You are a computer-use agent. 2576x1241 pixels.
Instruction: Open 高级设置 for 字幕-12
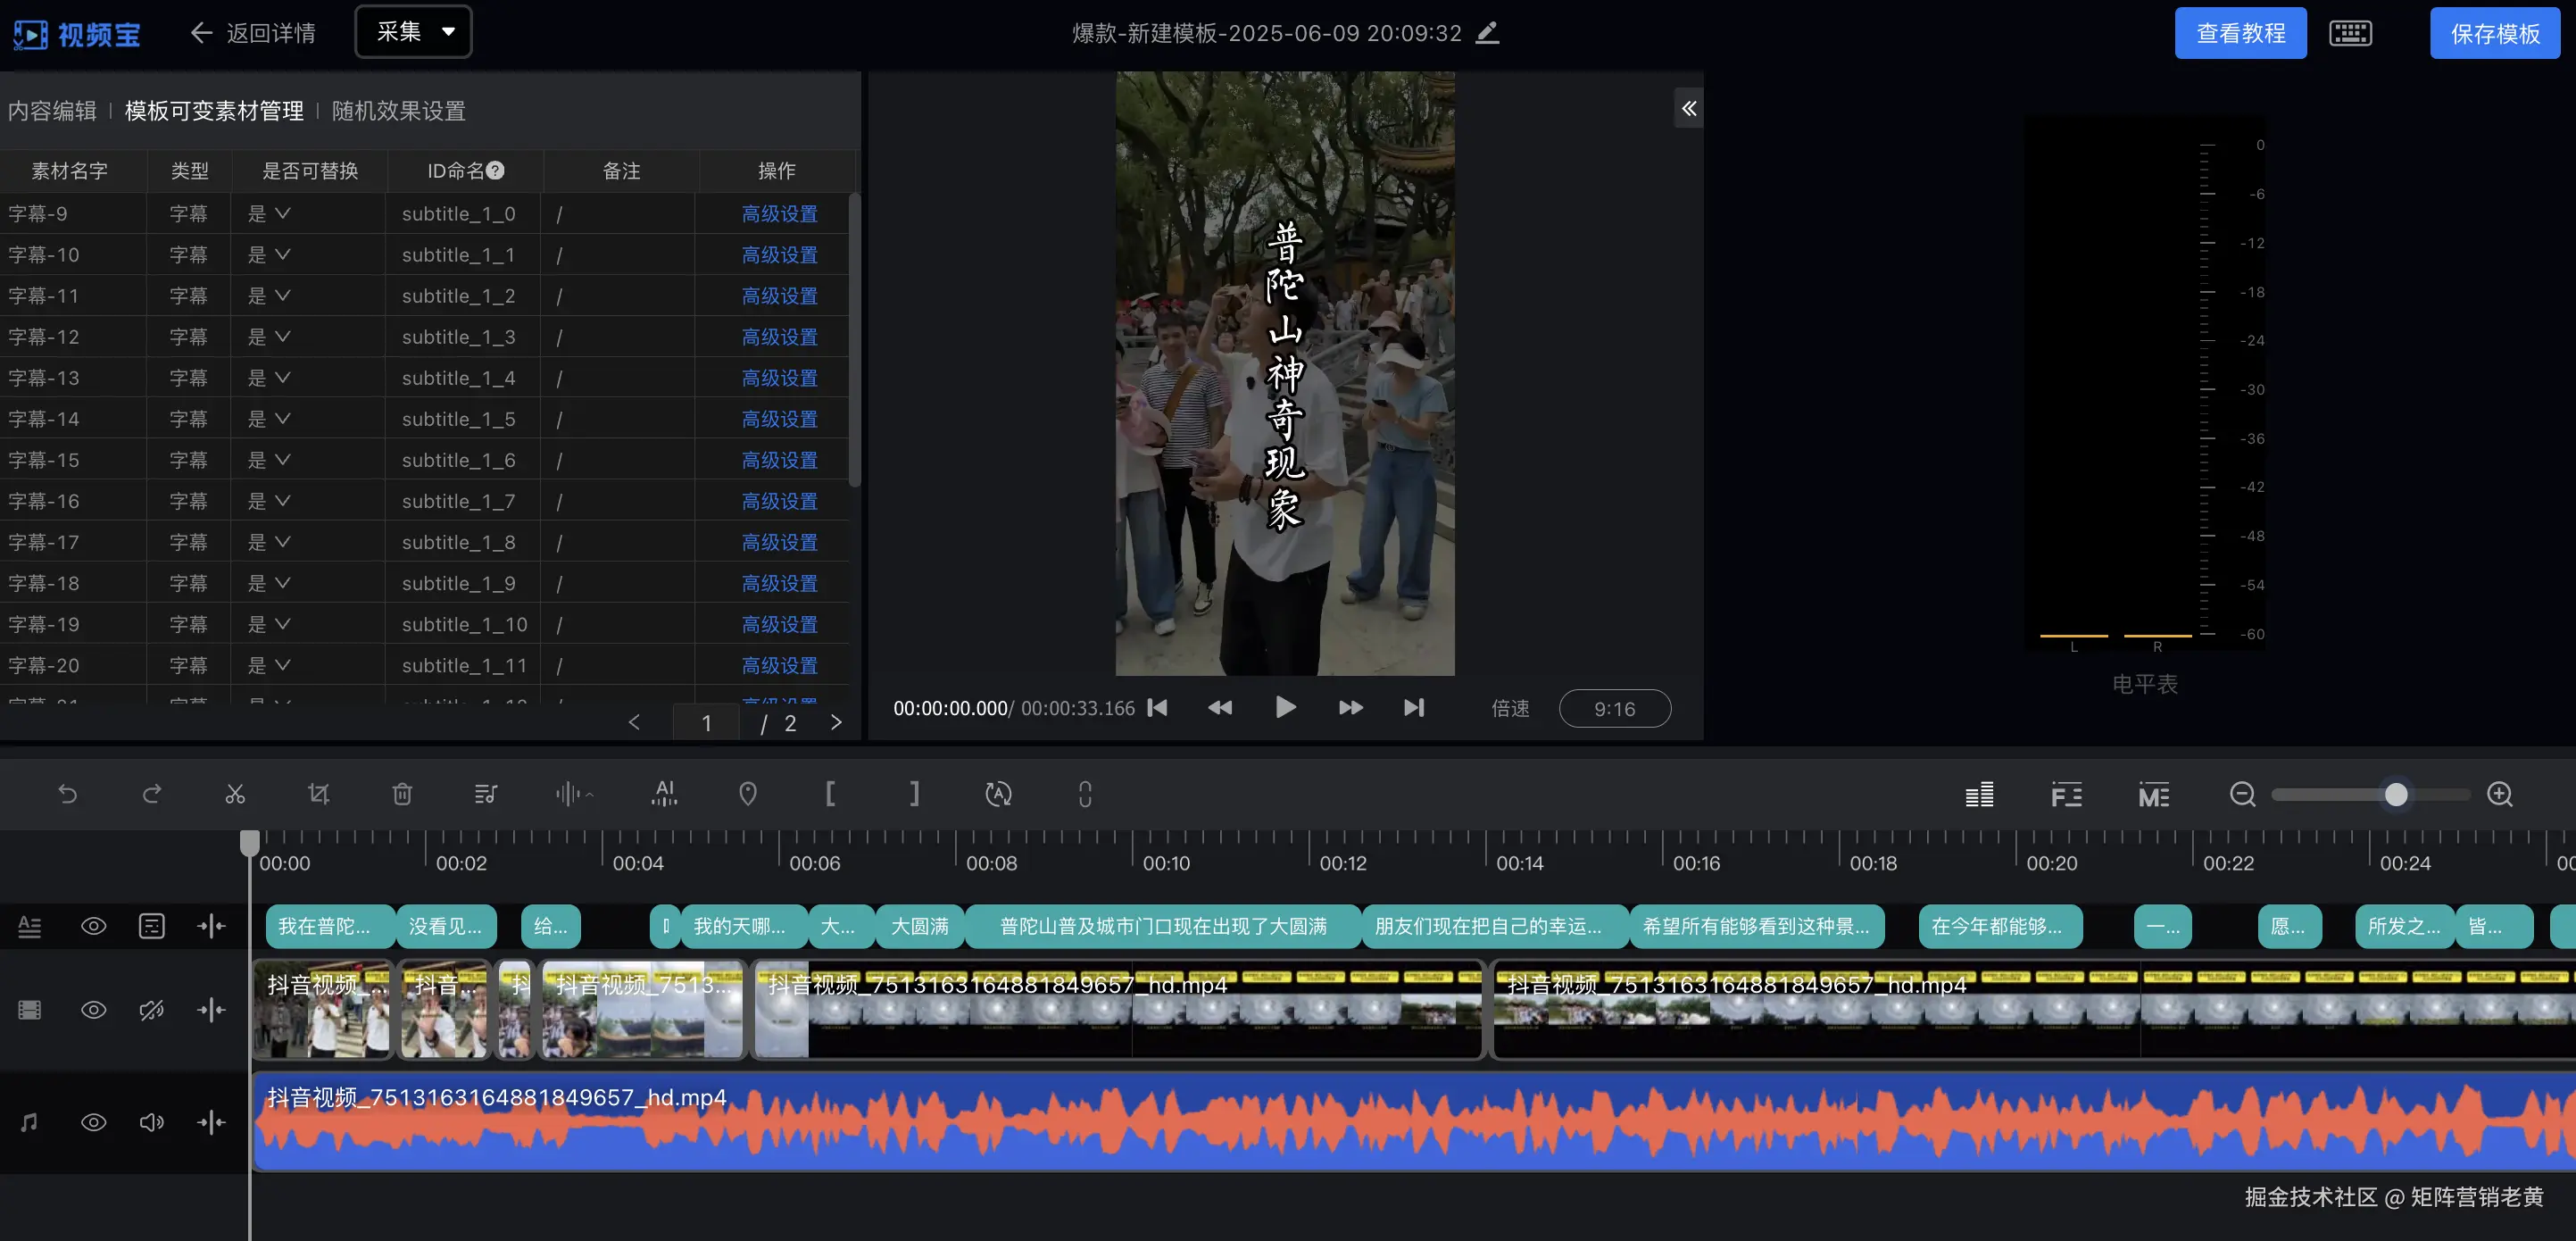click(780, 337)
